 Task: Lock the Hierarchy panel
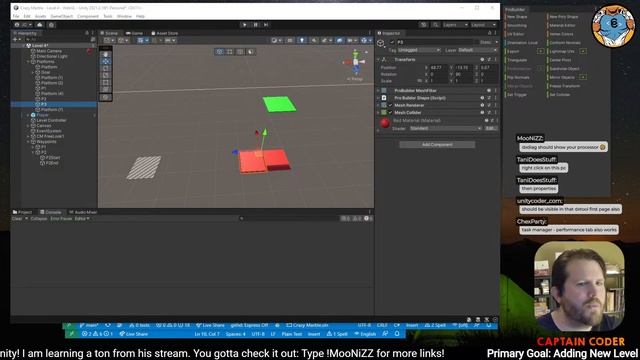pyautogui.click(x=87, y=33)
